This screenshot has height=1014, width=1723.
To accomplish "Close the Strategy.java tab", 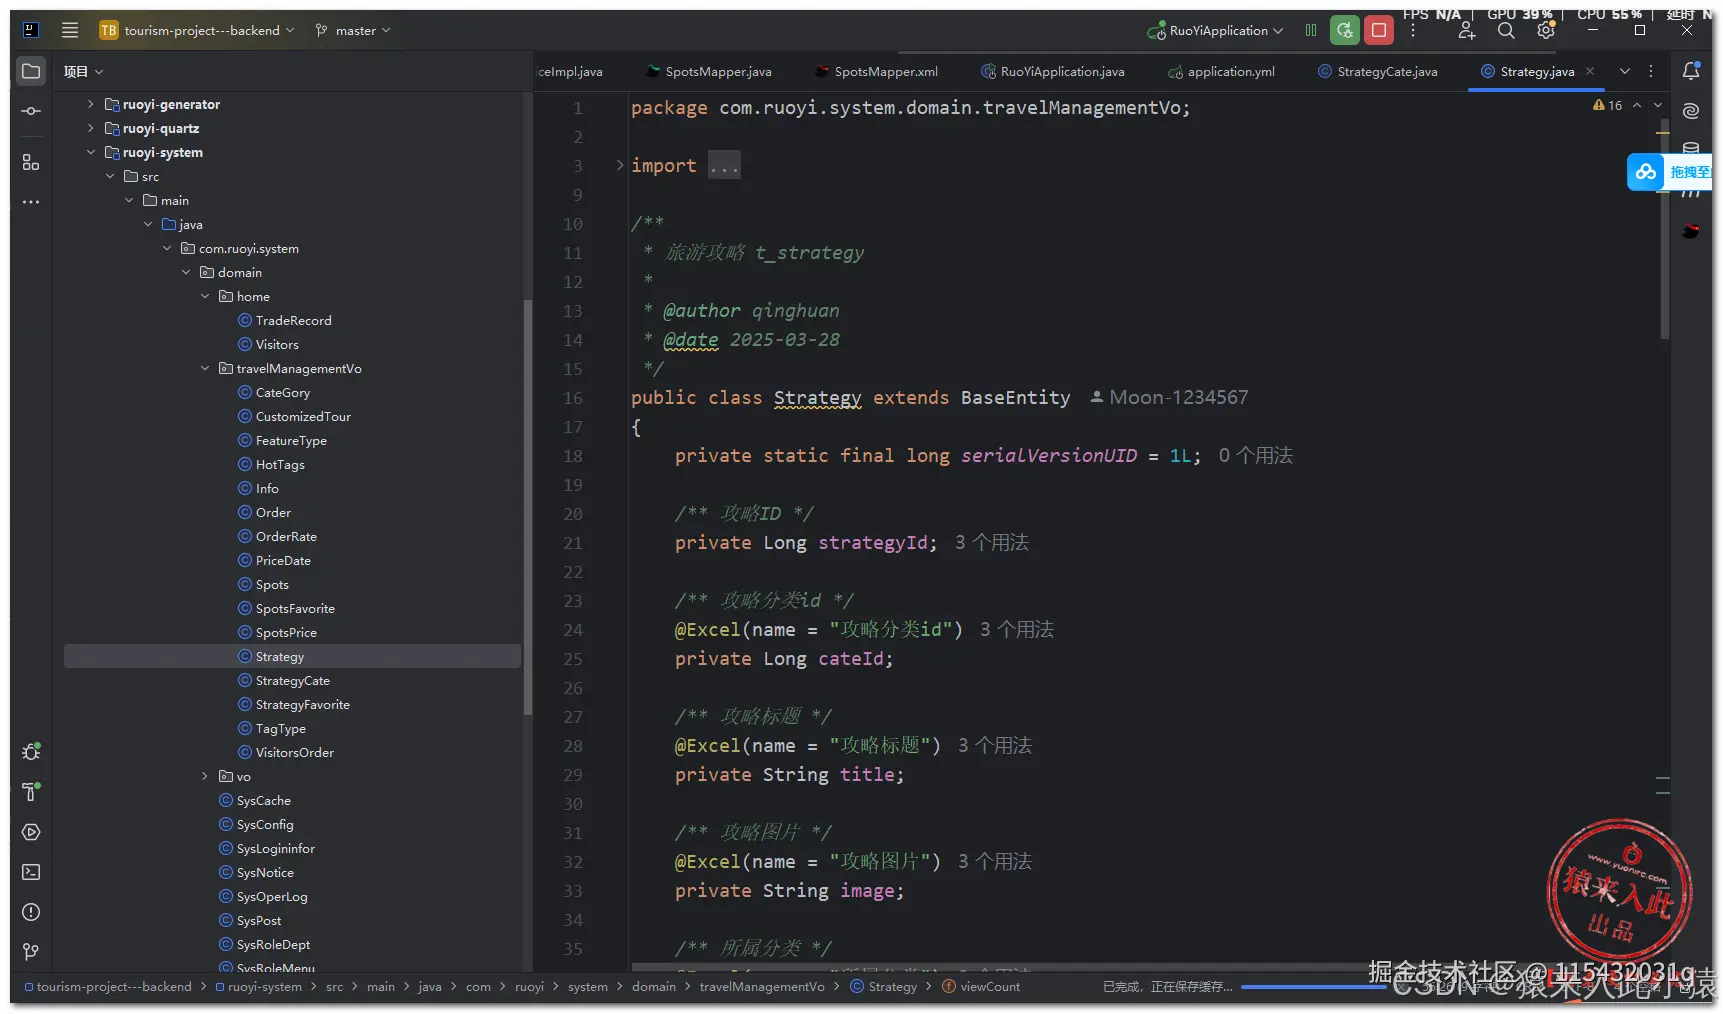I will tap(1590, 71).
